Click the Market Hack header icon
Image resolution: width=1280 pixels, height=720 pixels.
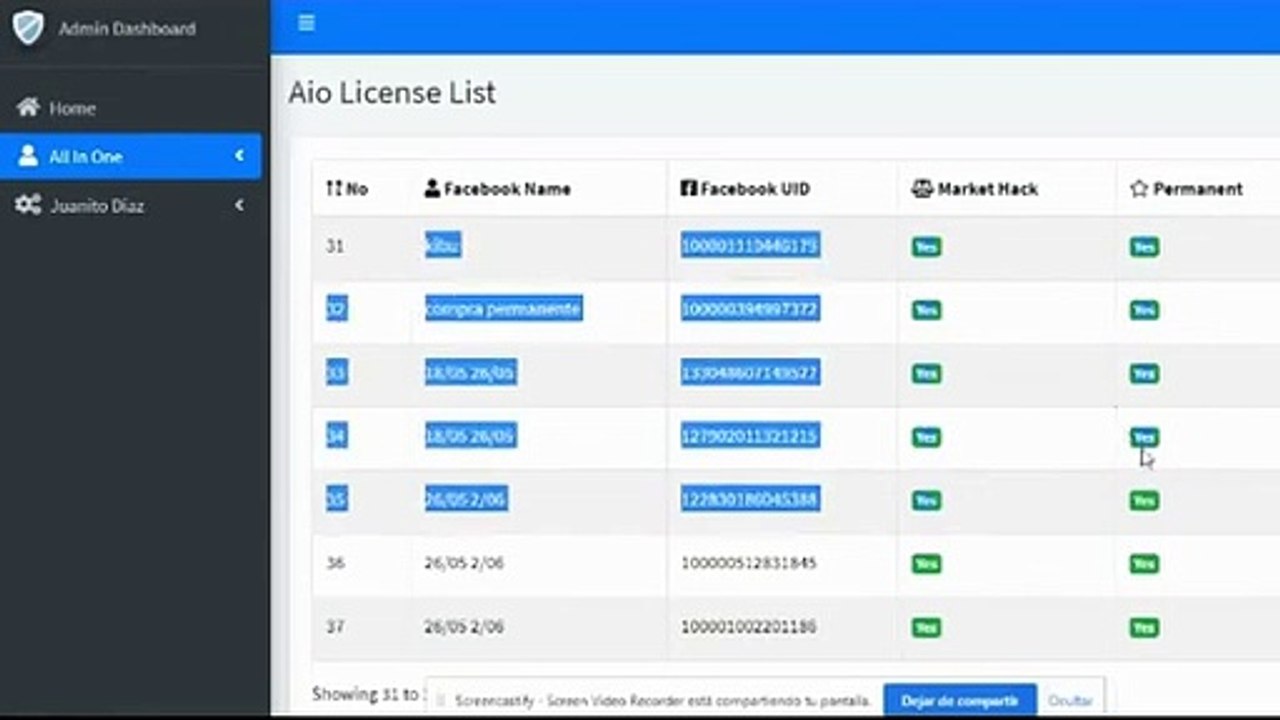click(x=922, y=188)
